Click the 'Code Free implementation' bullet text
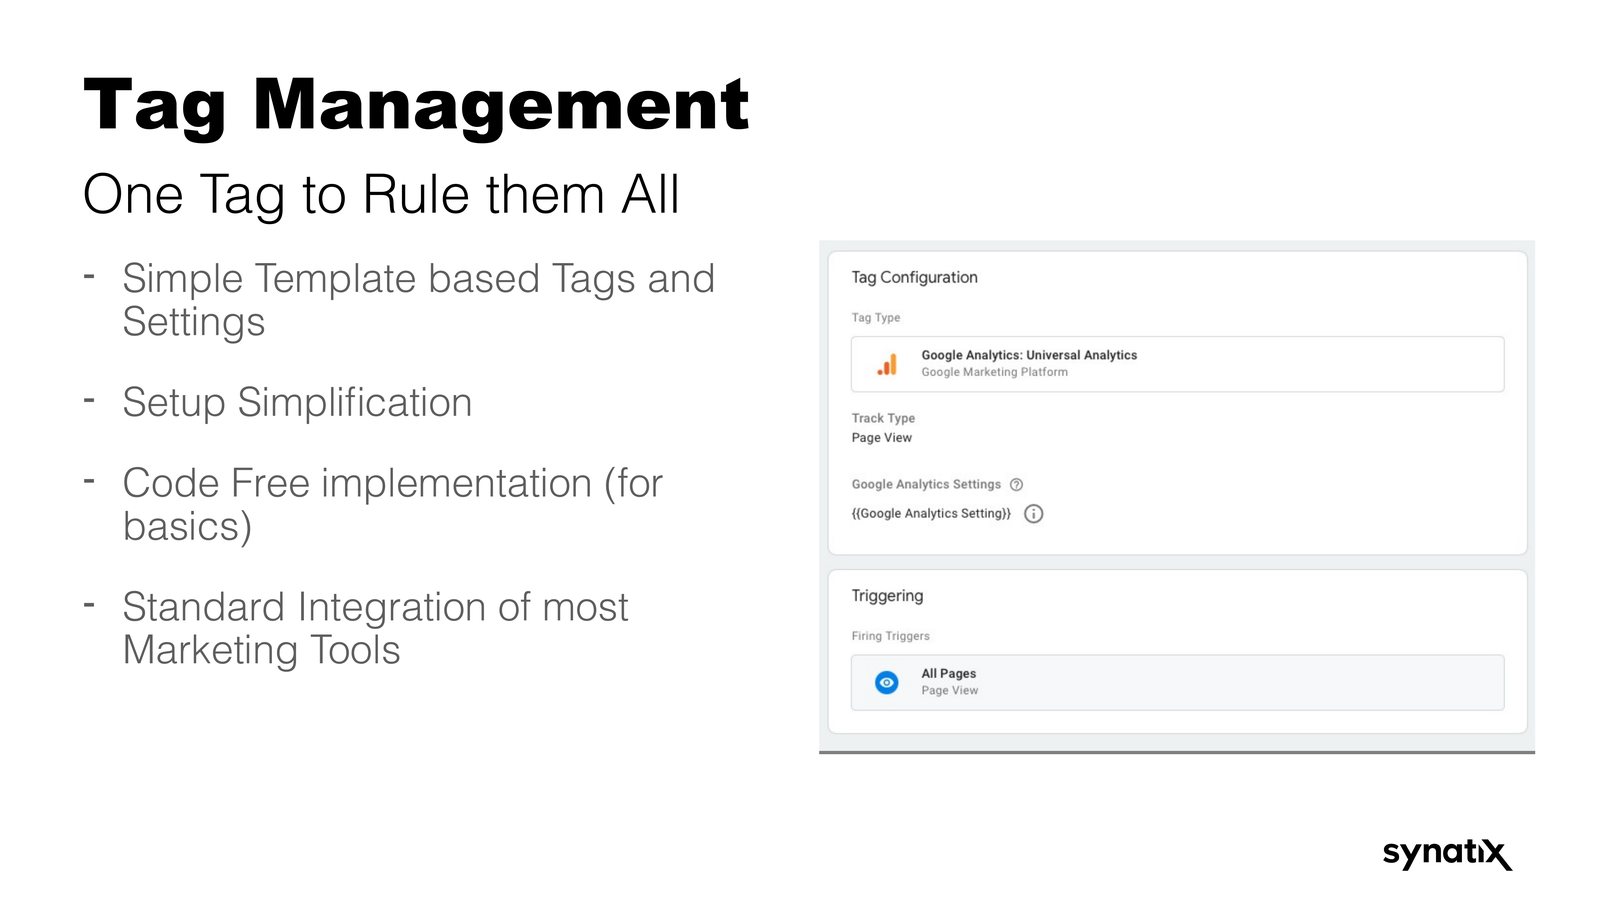Screen dimensions: 1600x900 click(392, 484)
